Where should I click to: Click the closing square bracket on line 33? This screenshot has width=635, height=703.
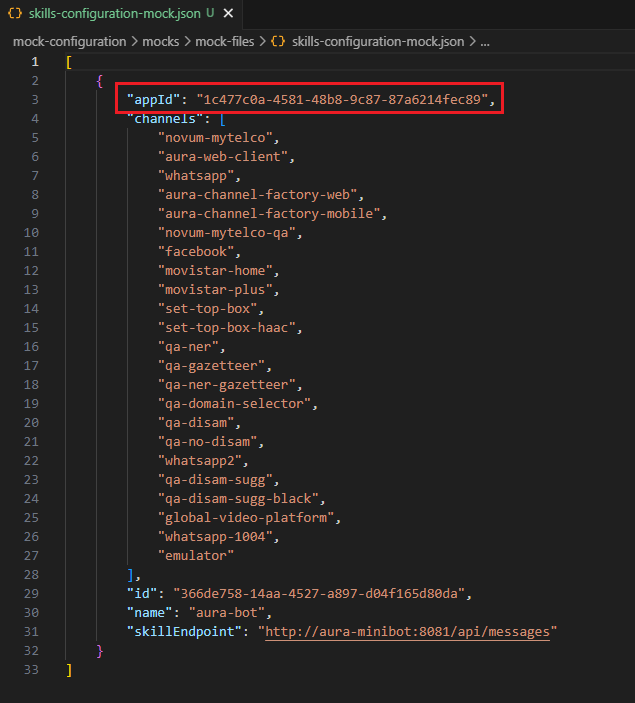point(69,670)
